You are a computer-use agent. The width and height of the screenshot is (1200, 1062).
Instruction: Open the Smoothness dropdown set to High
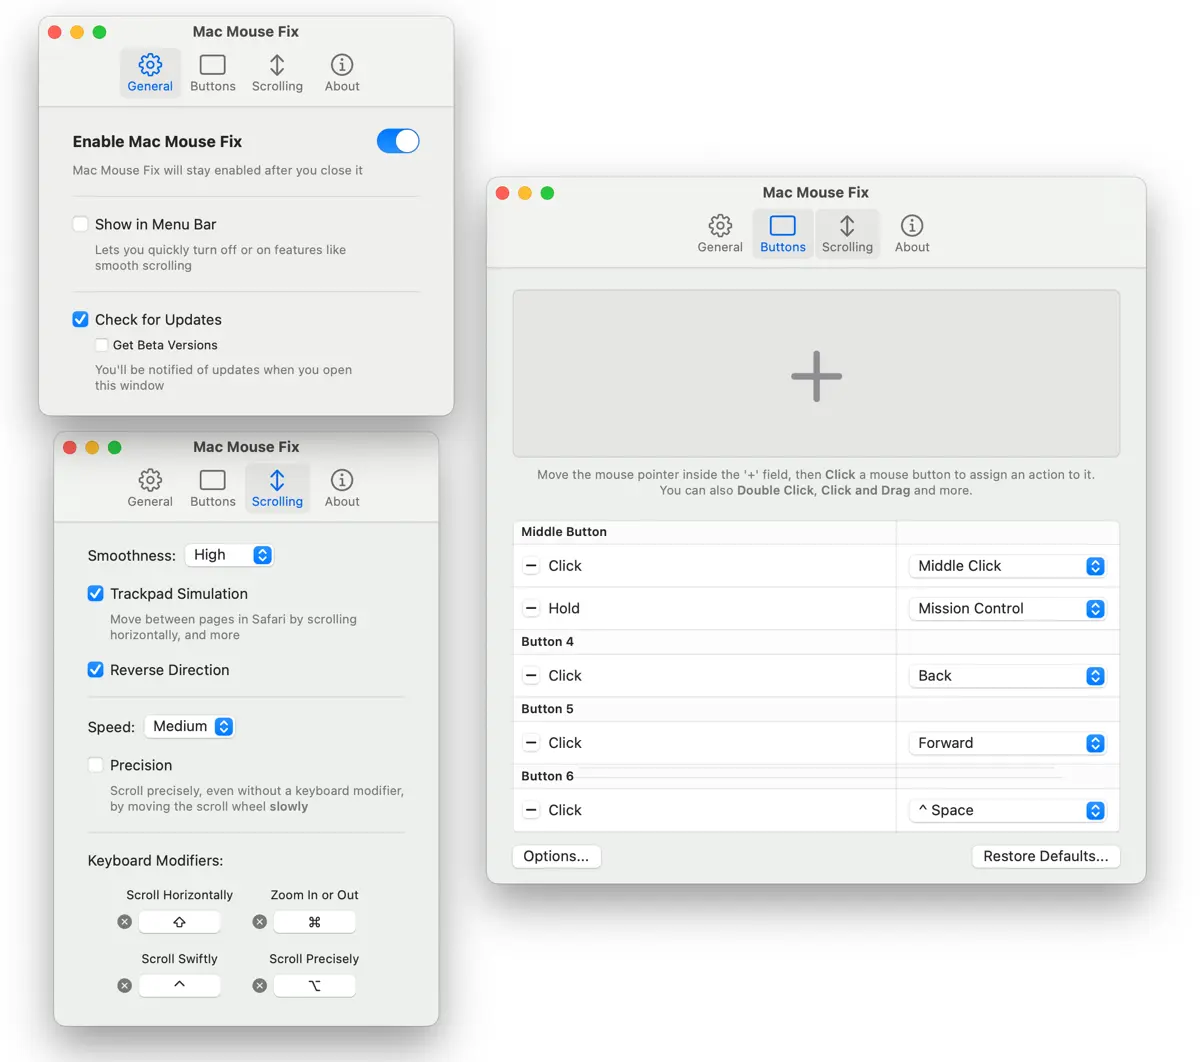point(229,555)
